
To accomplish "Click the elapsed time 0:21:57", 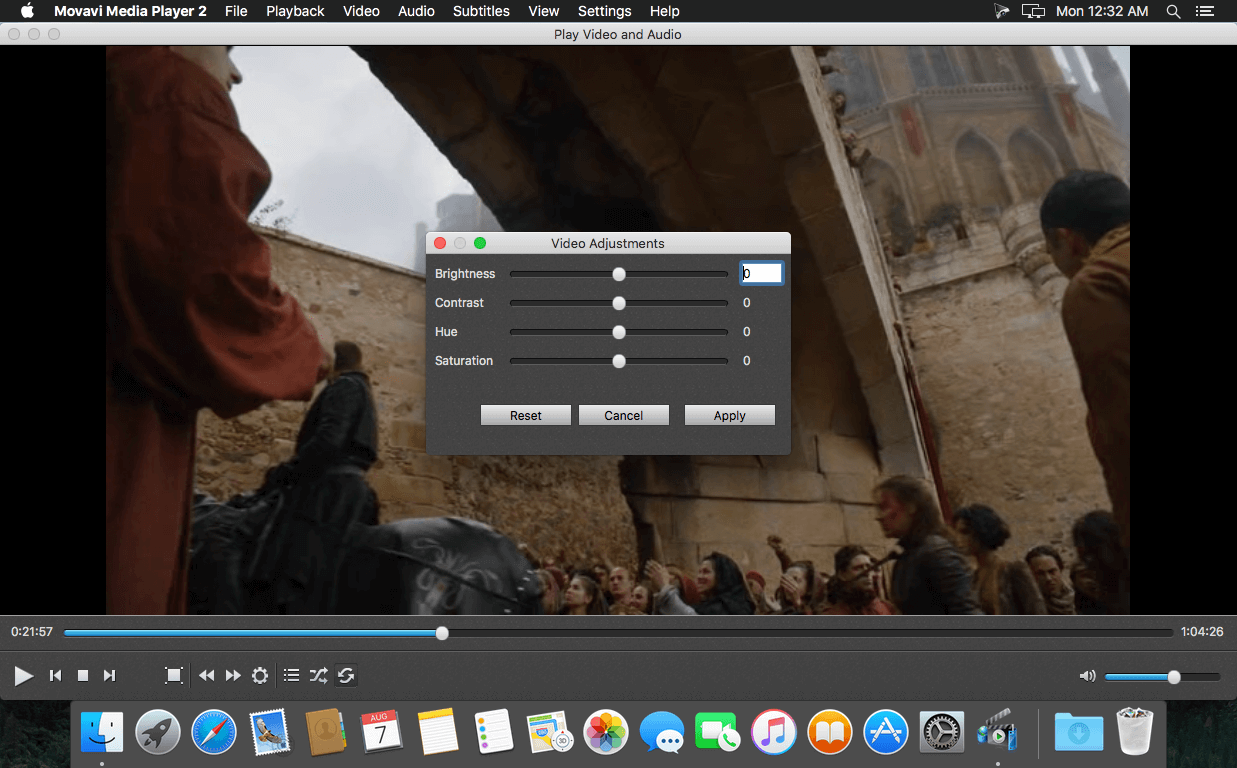I will 32,632.
